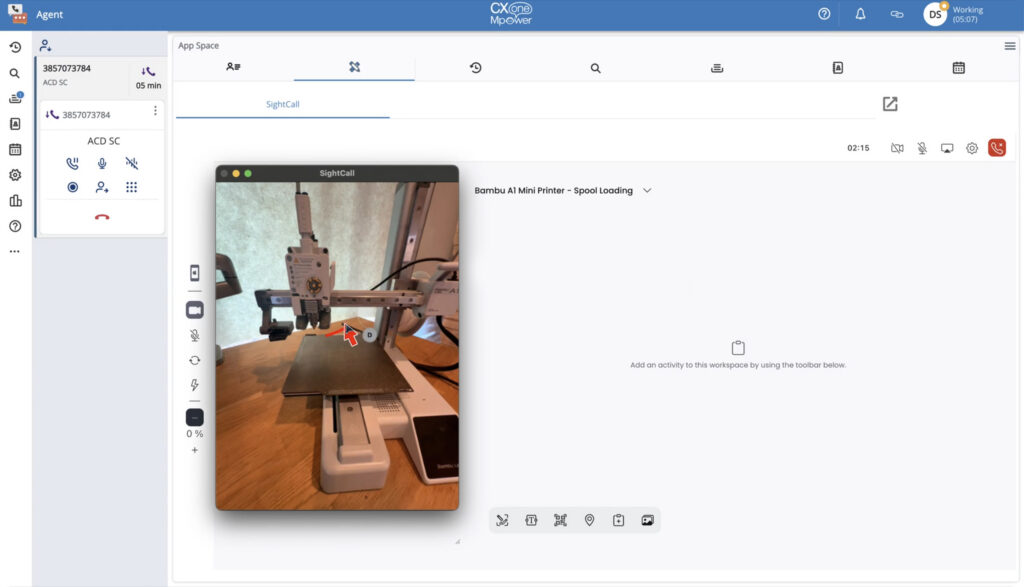
Task: Open the search icon in the left sidebar
Action: point(15,73)
